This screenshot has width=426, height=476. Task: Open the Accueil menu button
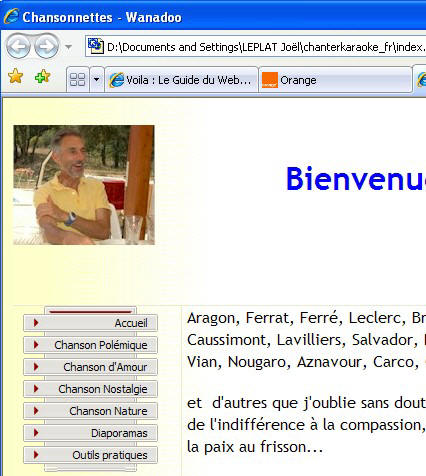pyautogui.click(x=90, y=323)
